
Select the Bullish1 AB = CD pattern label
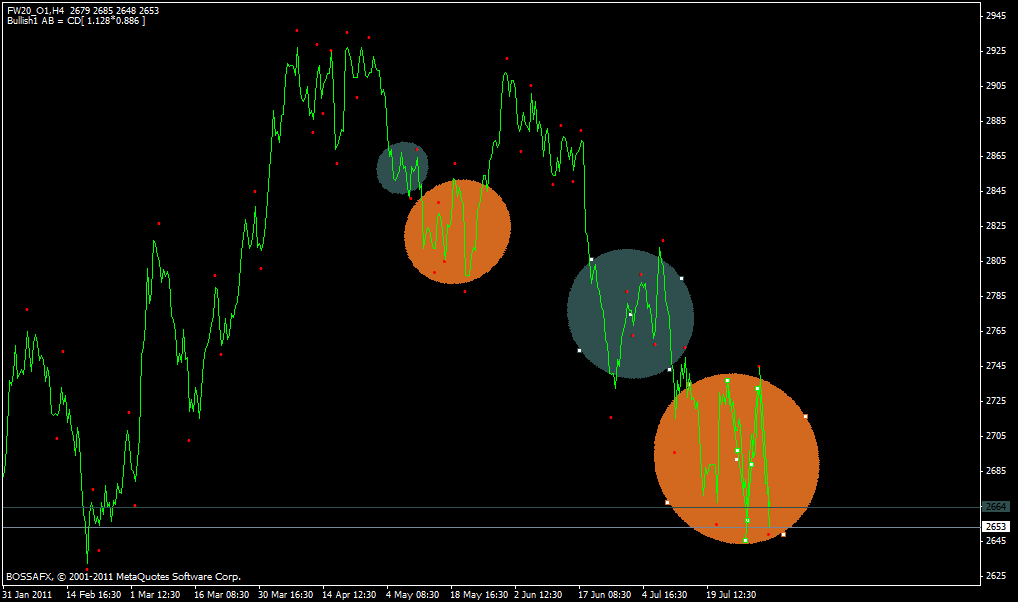(x=76, y=21)
